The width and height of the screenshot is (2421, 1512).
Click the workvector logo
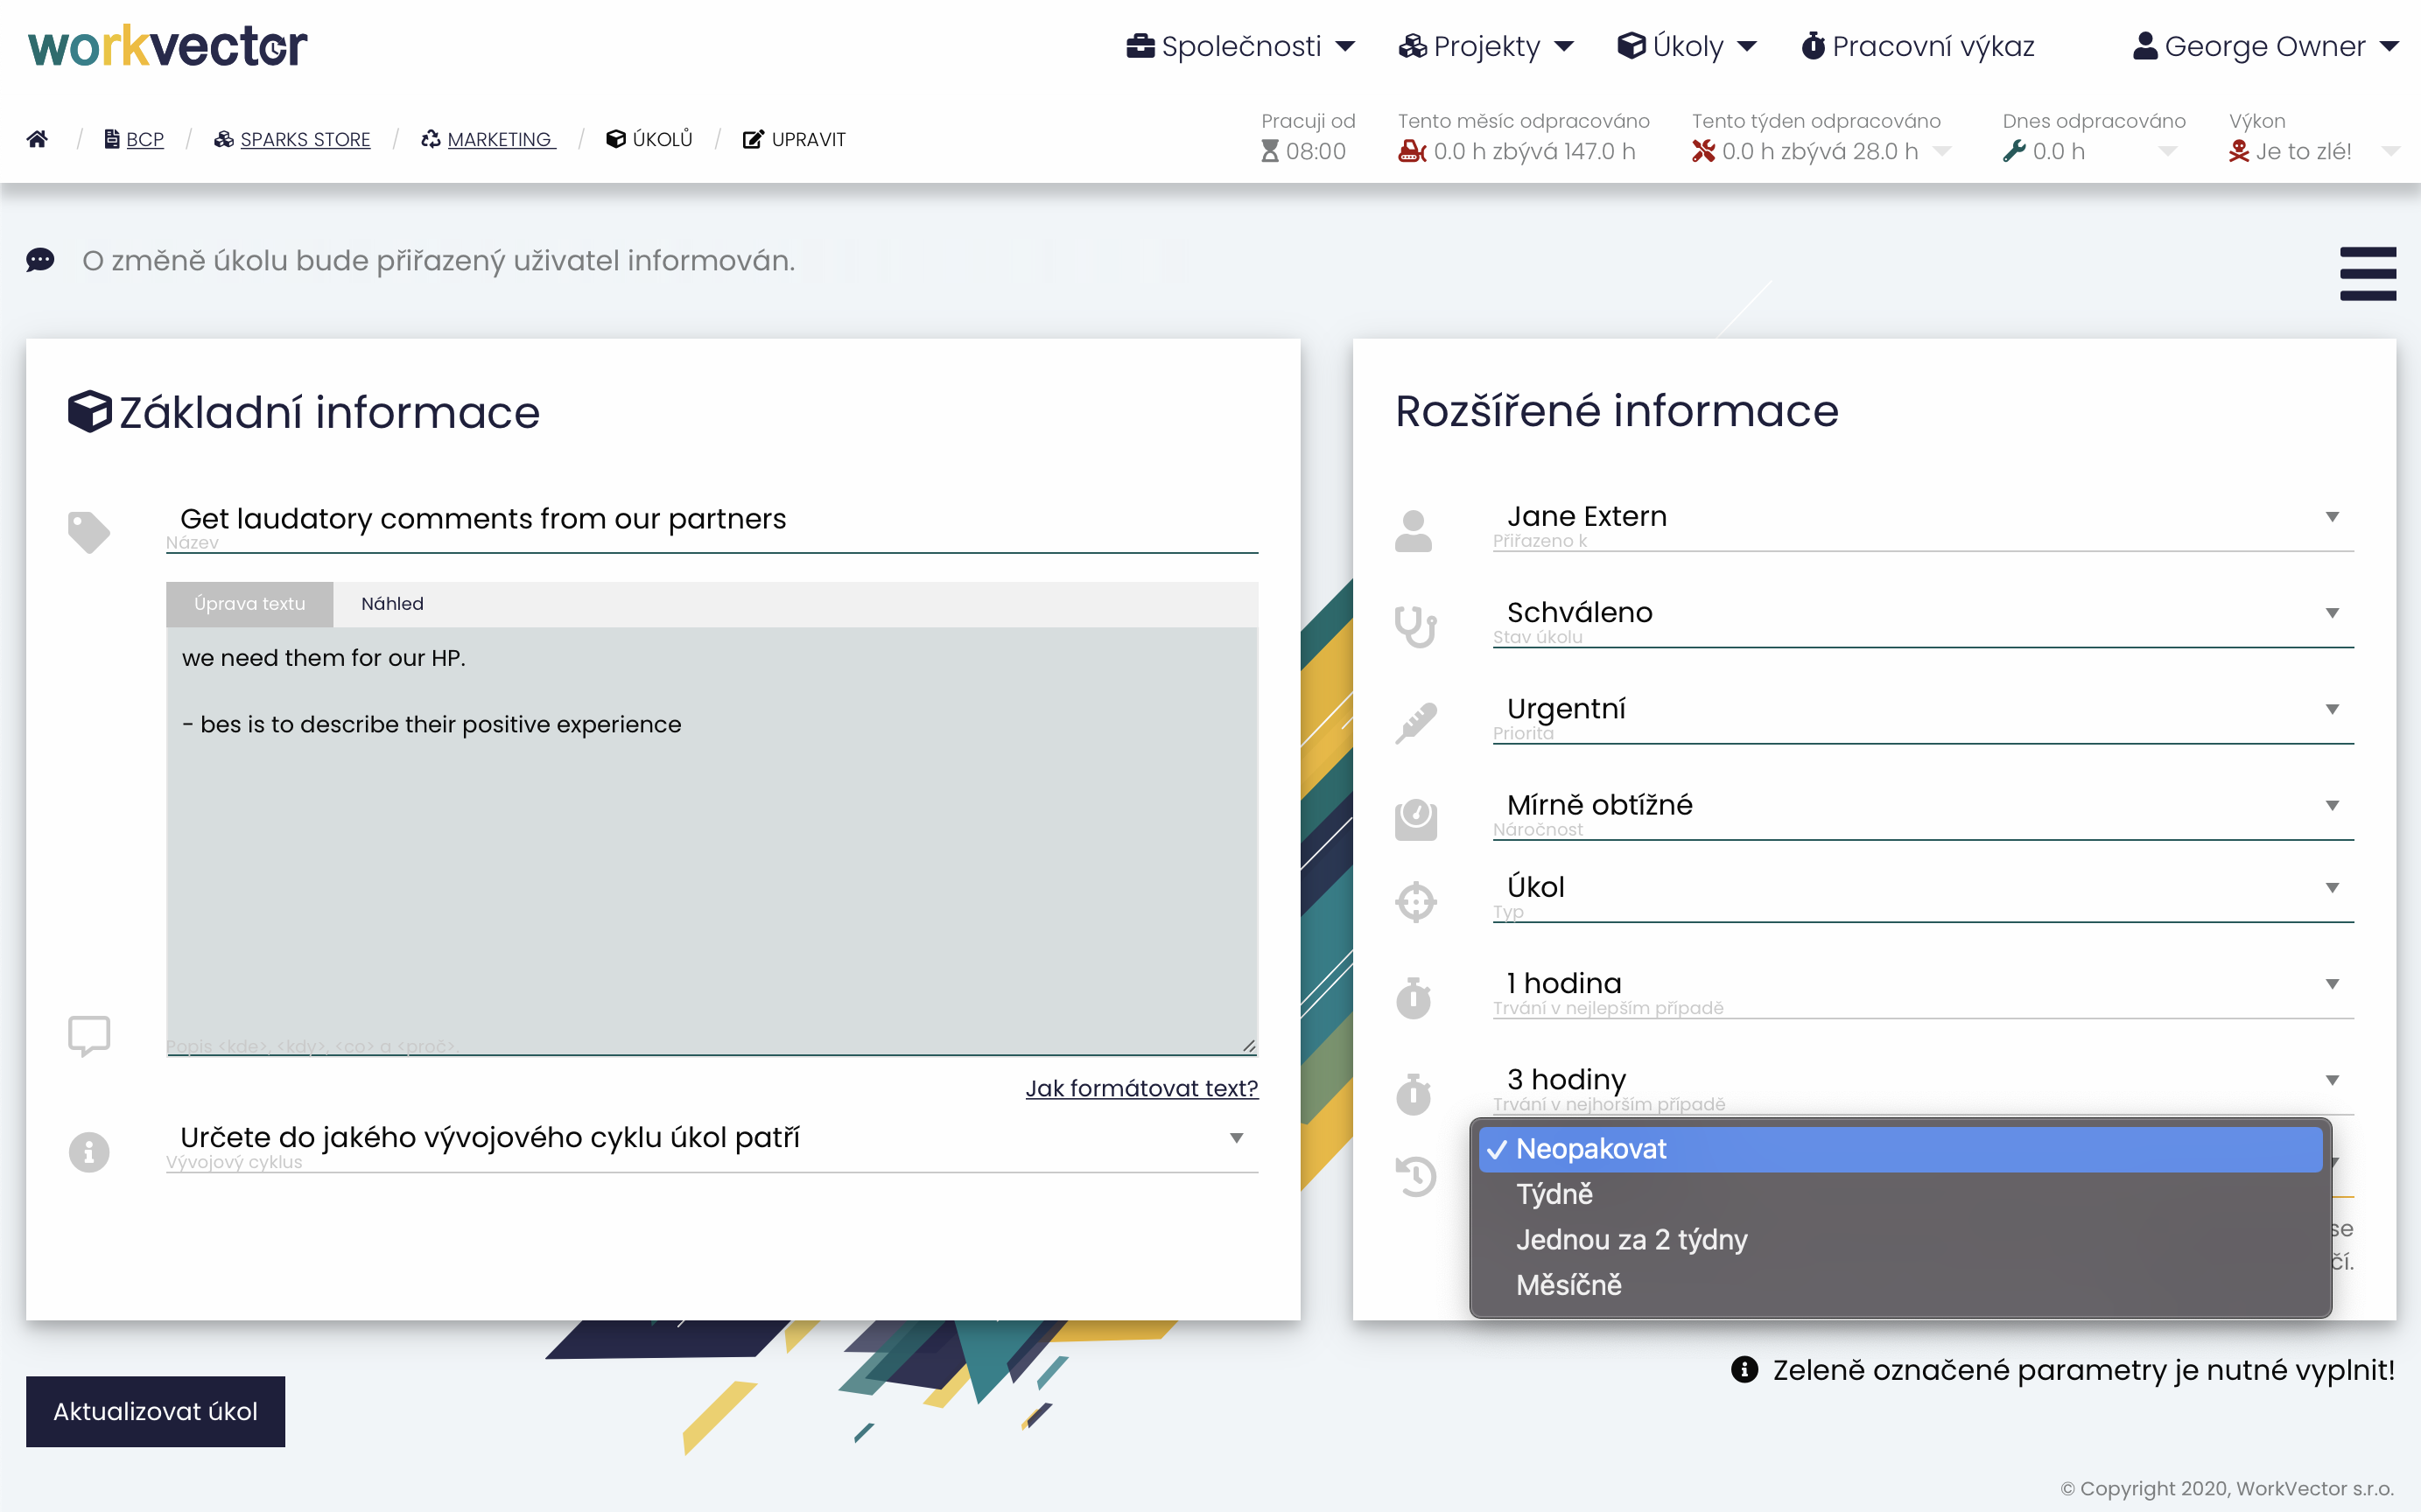tap(167, 46)
